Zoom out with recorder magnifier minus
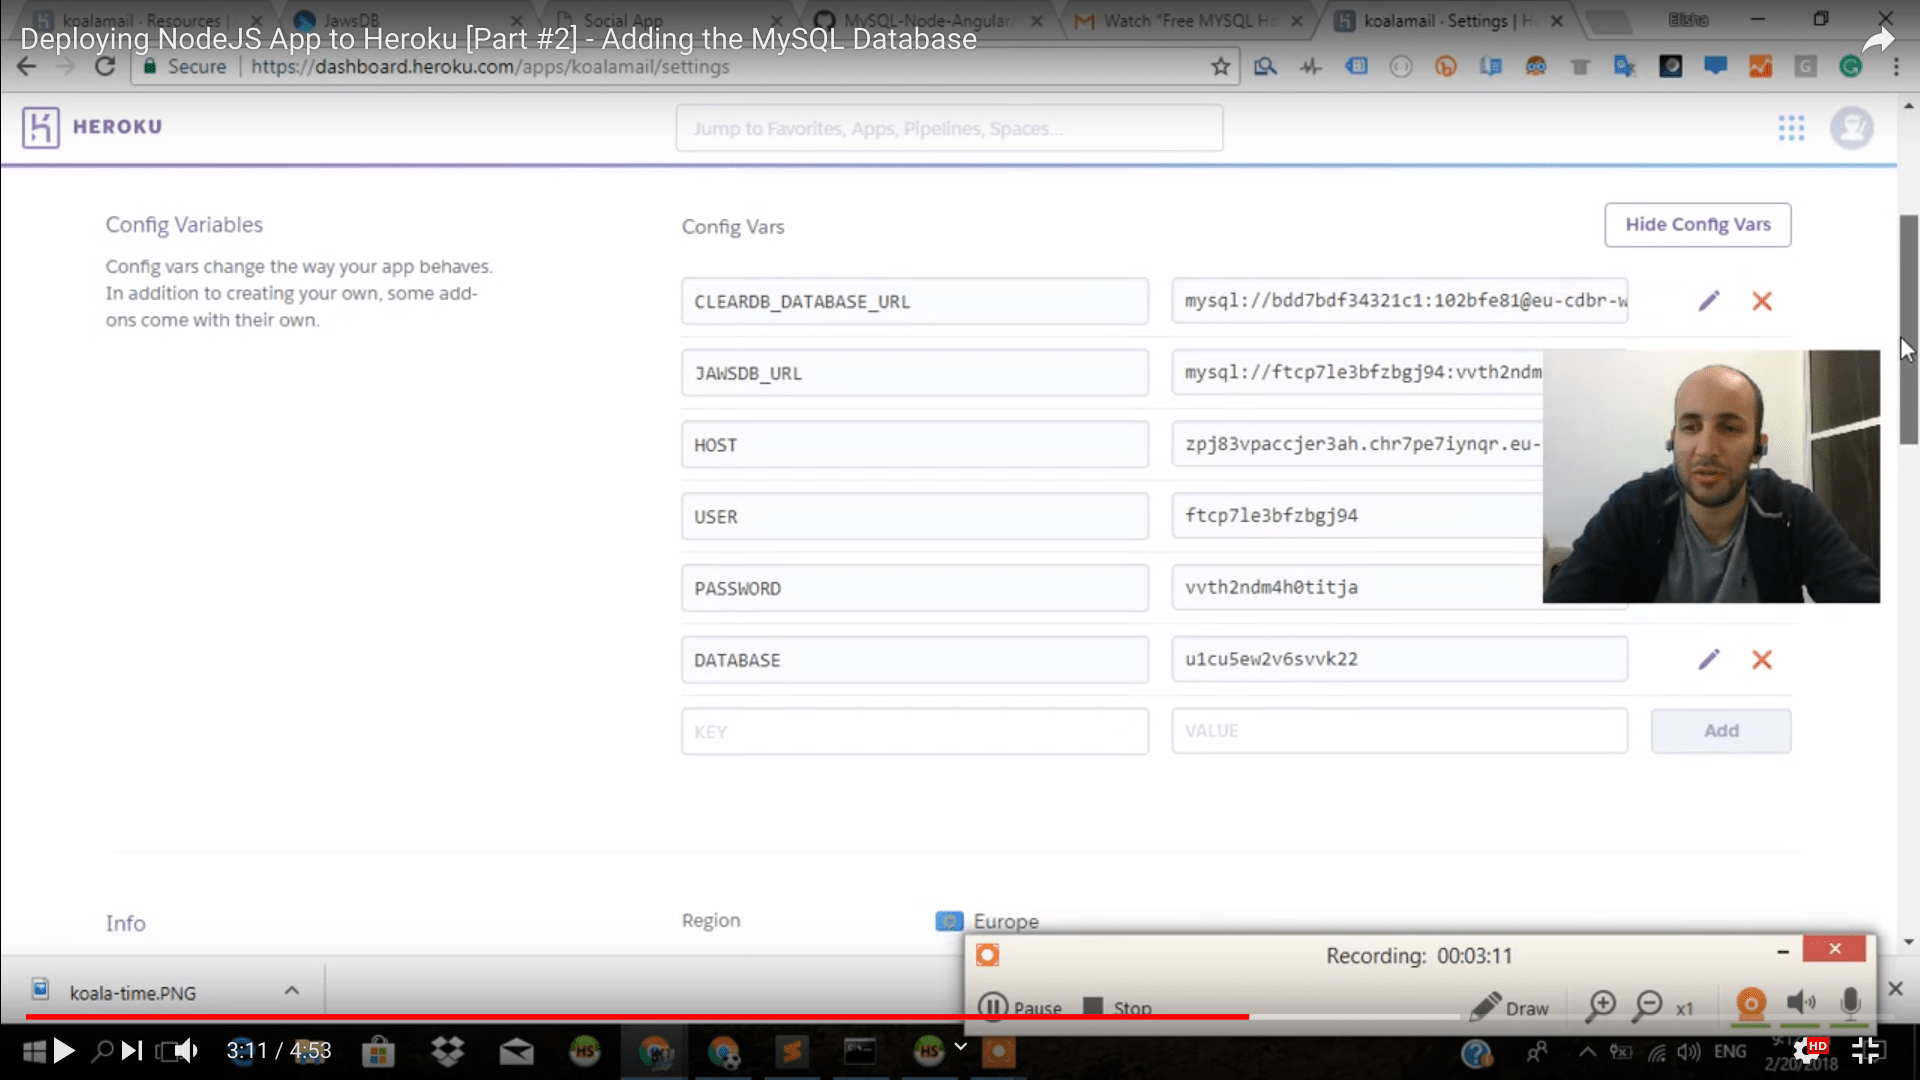The height and width of the screenshot is (1080, 1920). pyautogui.click(x=1646, y=1005)
